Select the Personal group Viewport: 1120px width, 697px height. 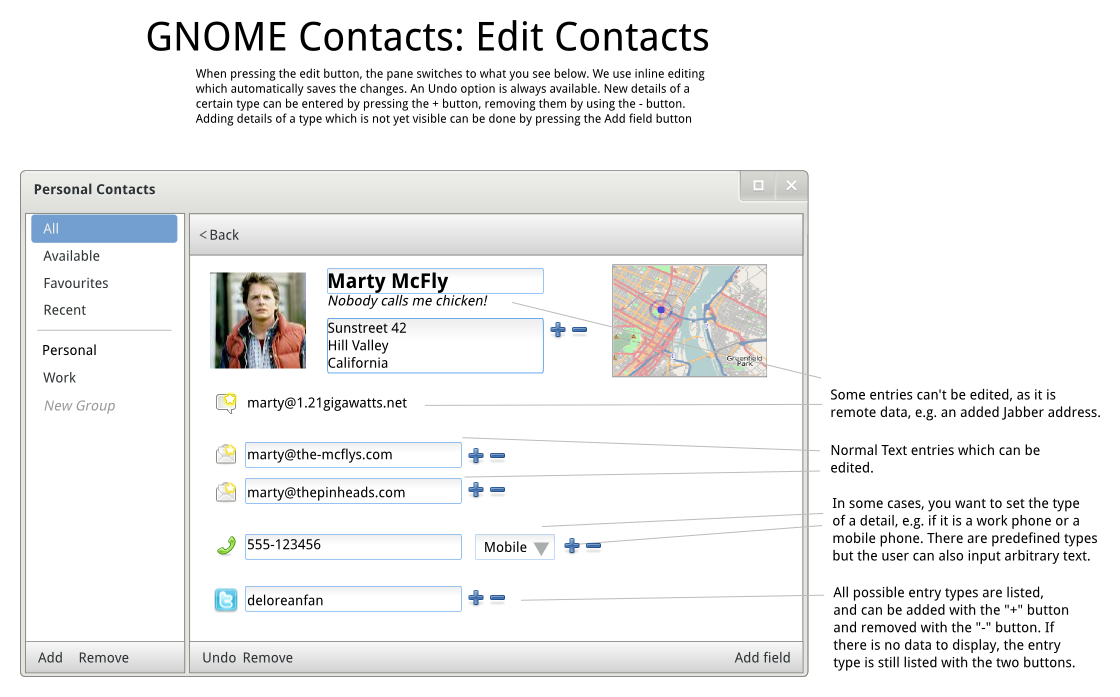point(69,350)
